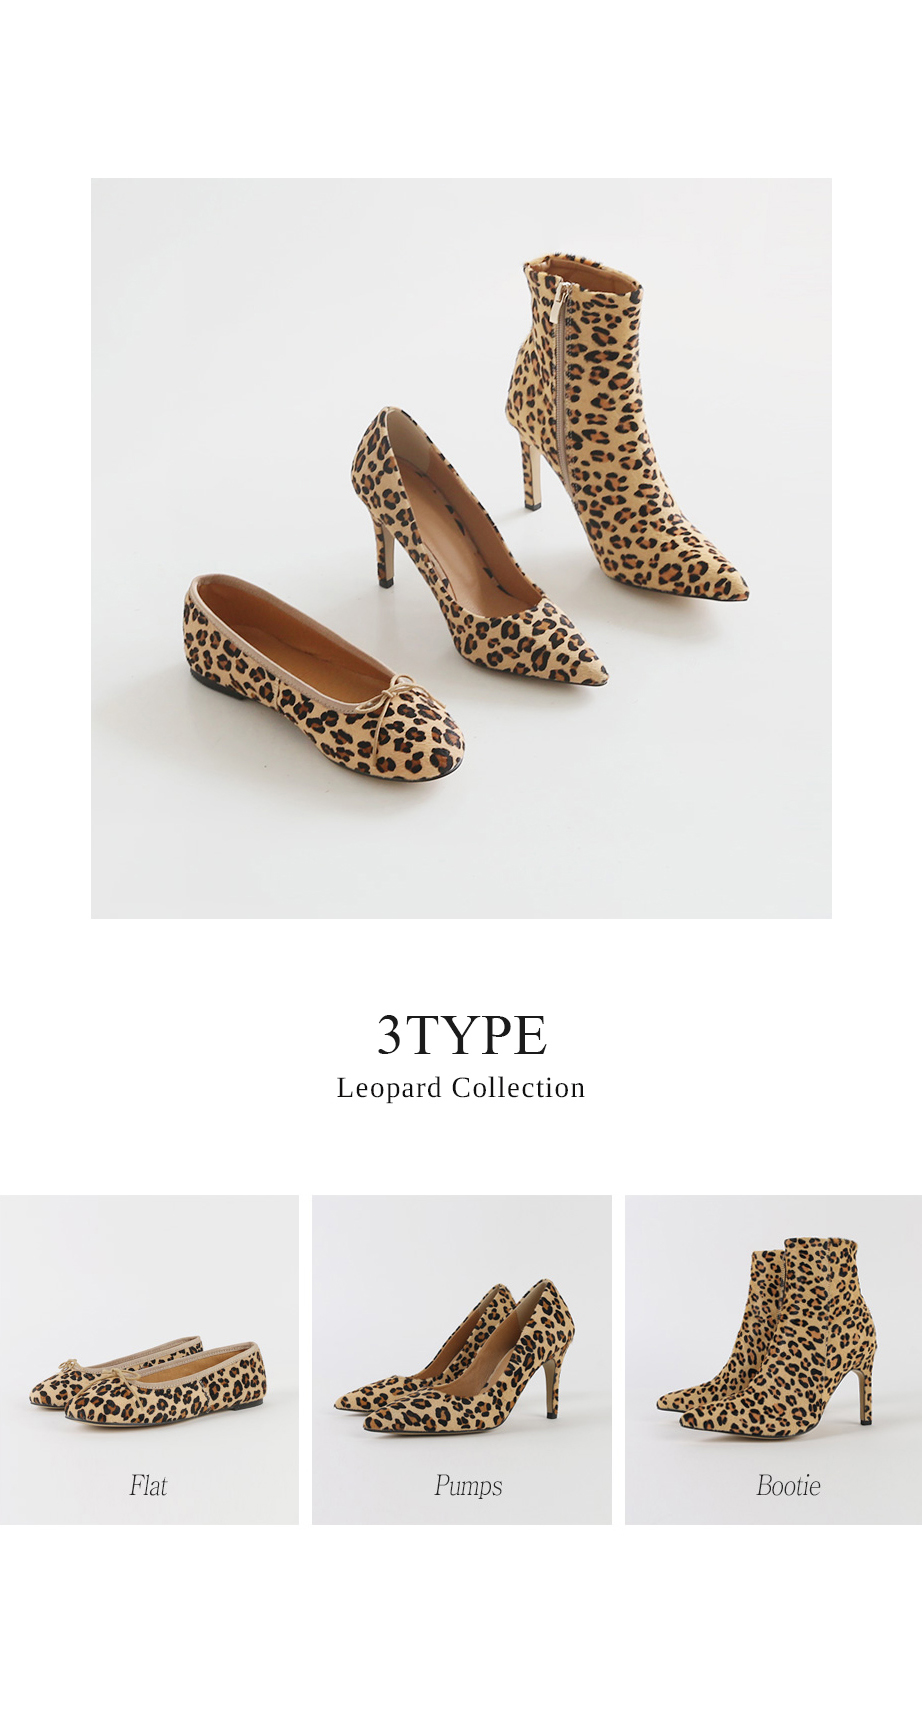Image resolution: width=922 pixels, height=1712 pixels.
Task: Click the "Pumps" label text
Action: [468, 1486]
